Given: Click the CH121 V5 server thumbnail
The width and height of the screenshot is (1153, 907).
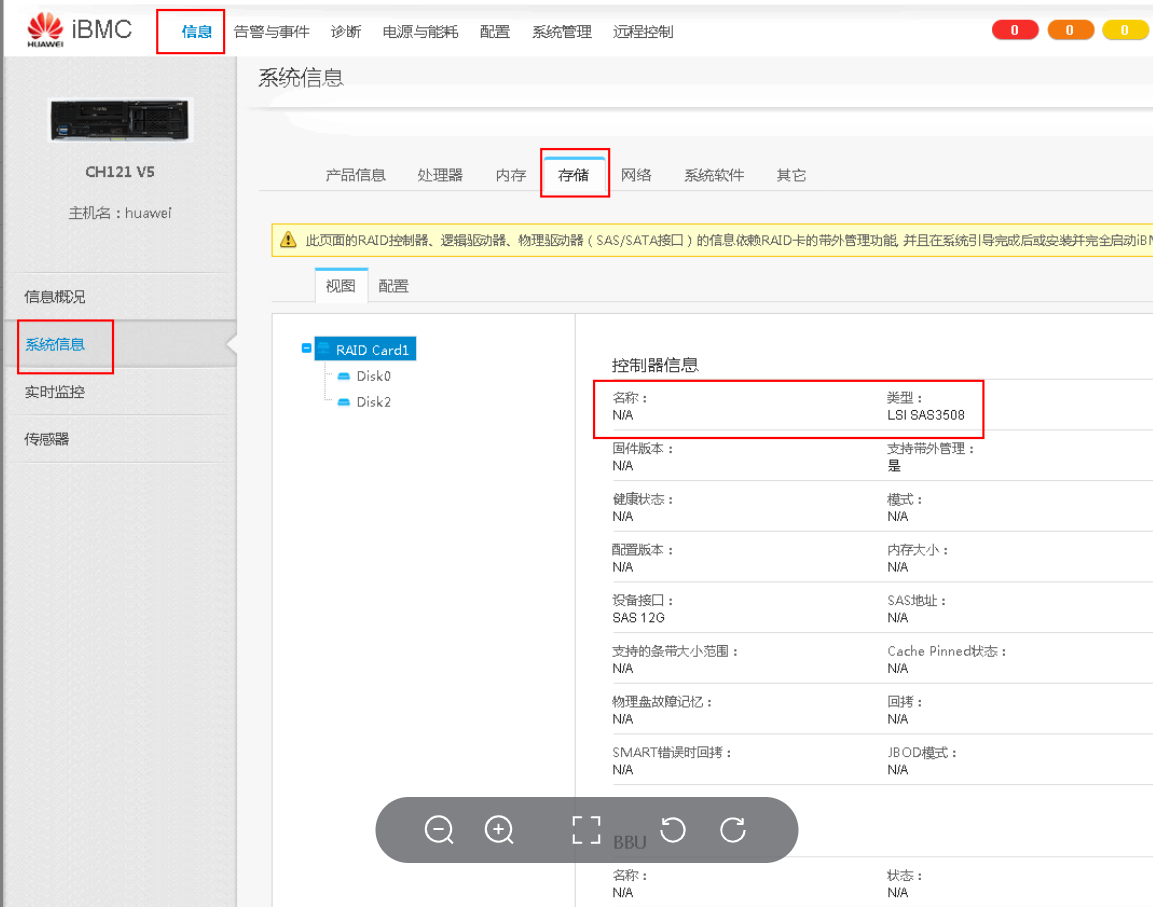Looking at the screenshot, I should click(x=120, y=119).
